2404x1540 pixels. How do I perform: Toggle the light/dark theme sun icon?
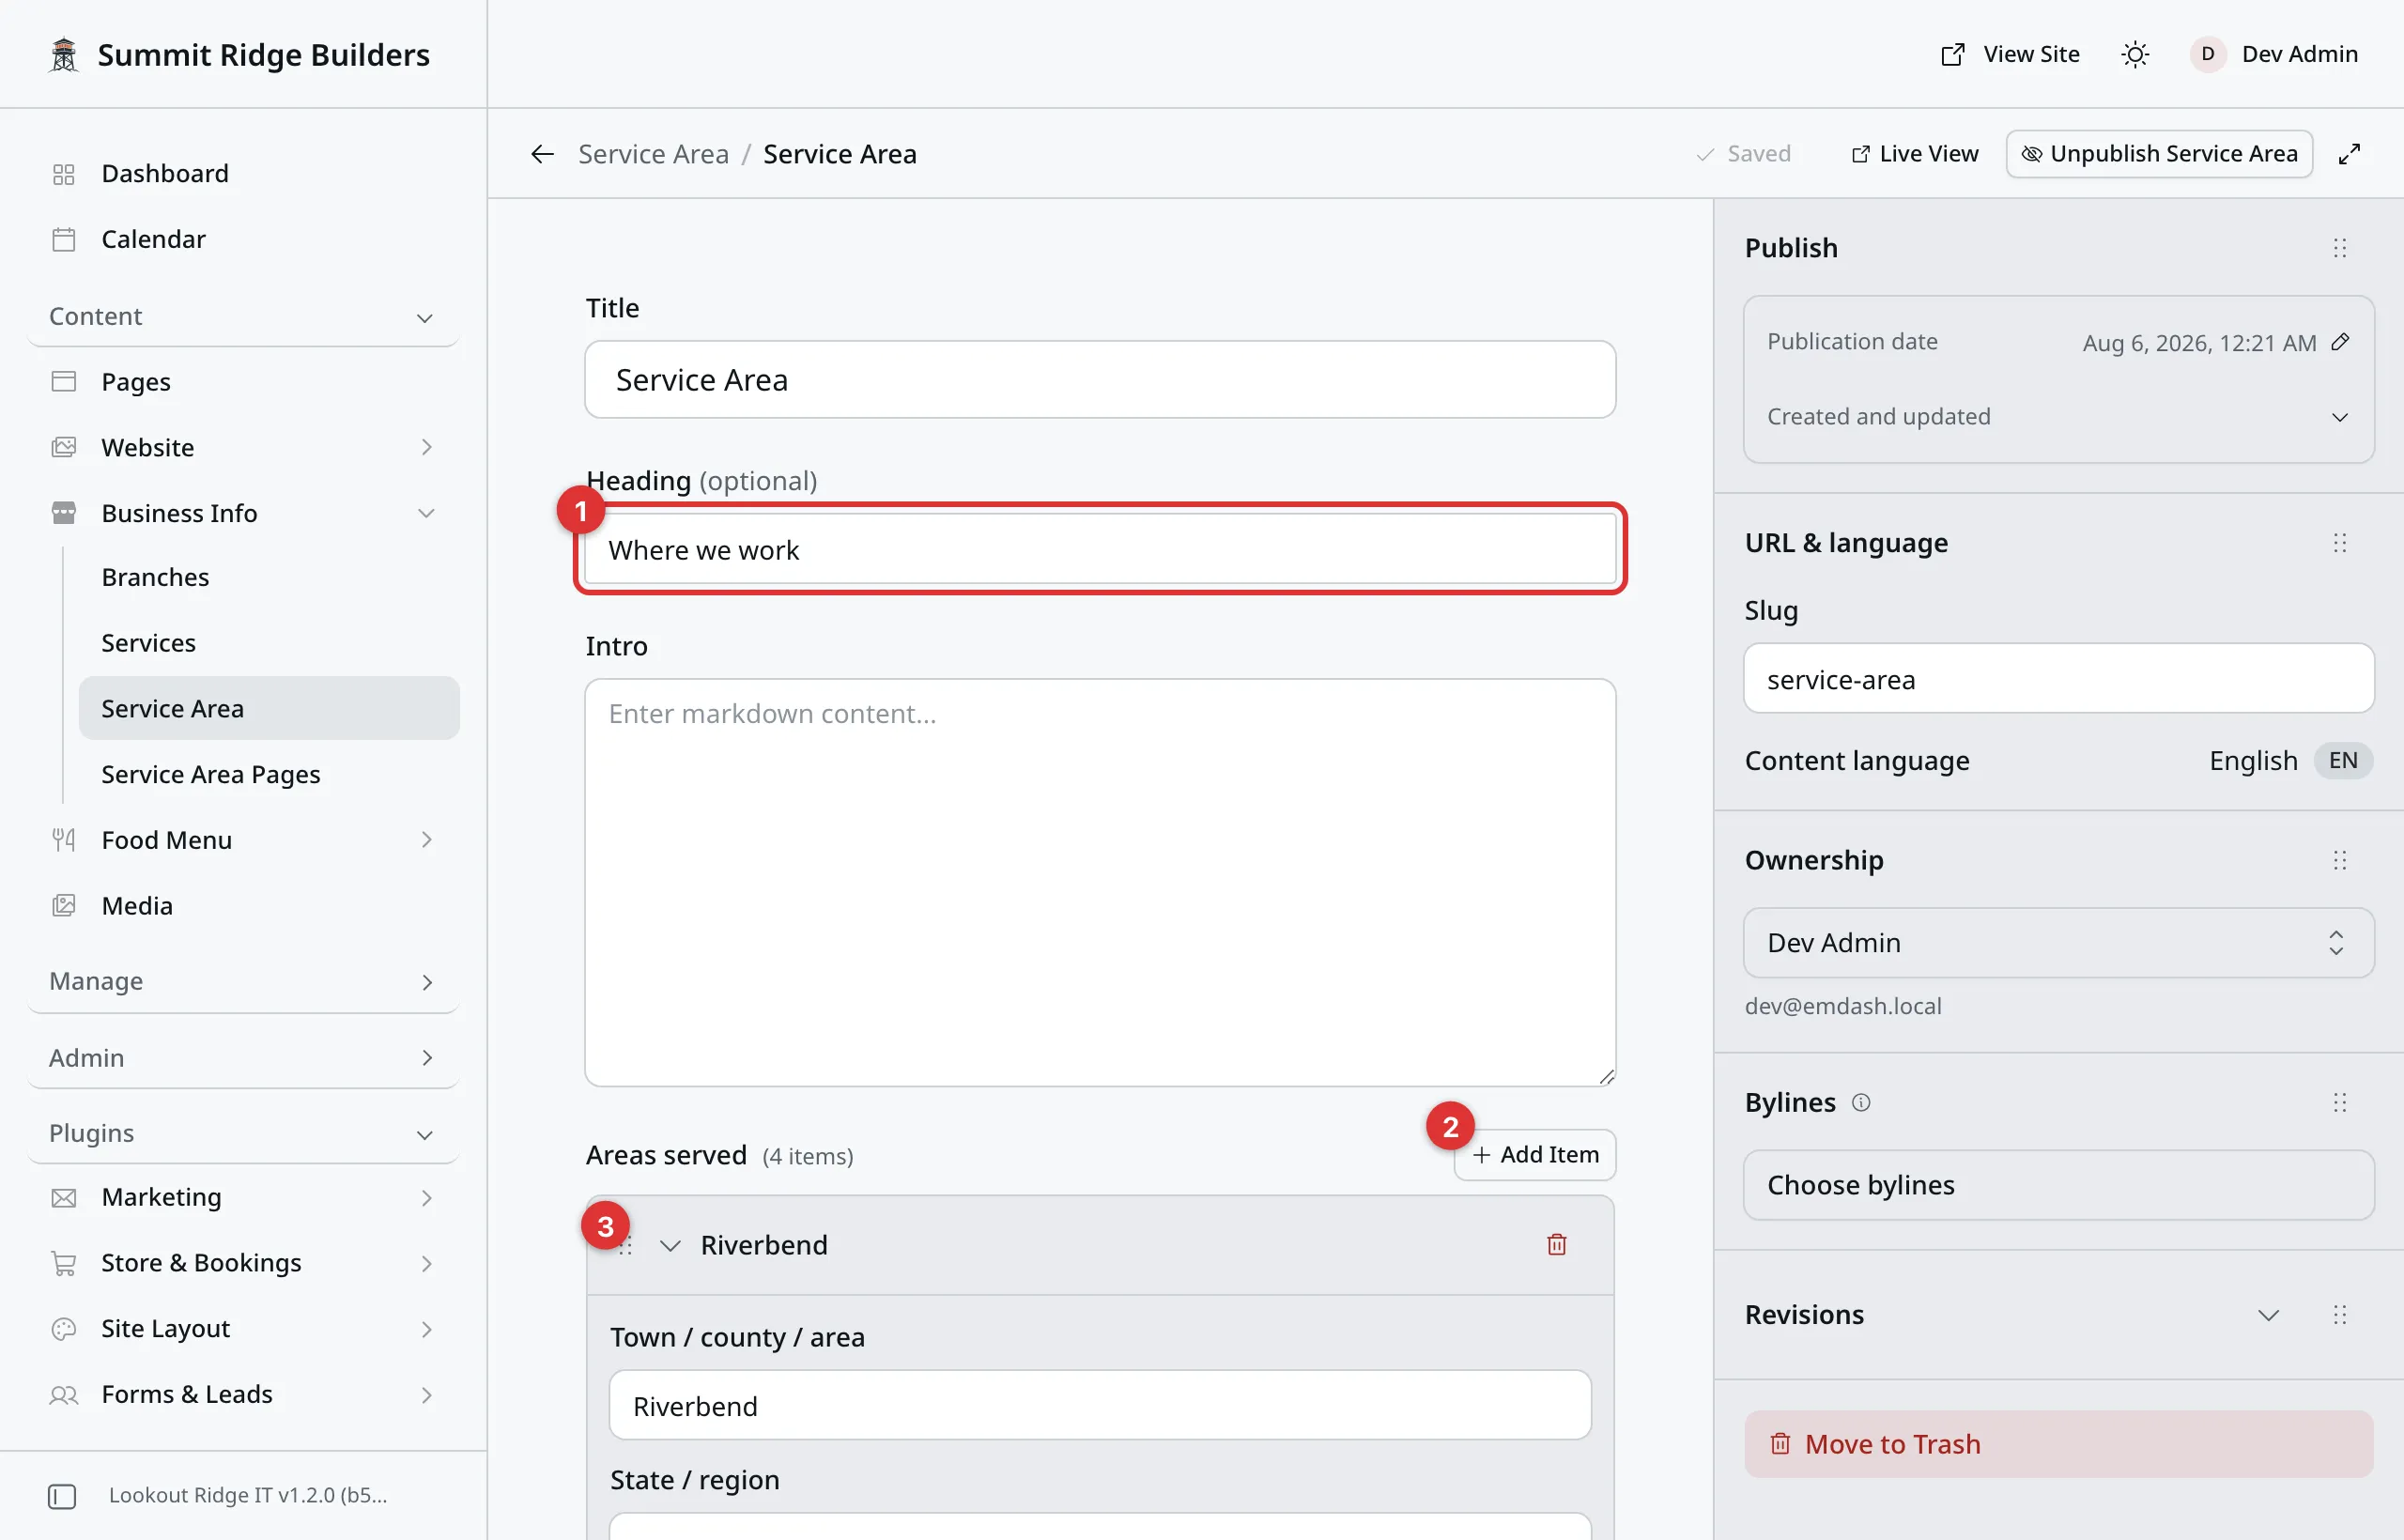click(x=2135, y=54)
